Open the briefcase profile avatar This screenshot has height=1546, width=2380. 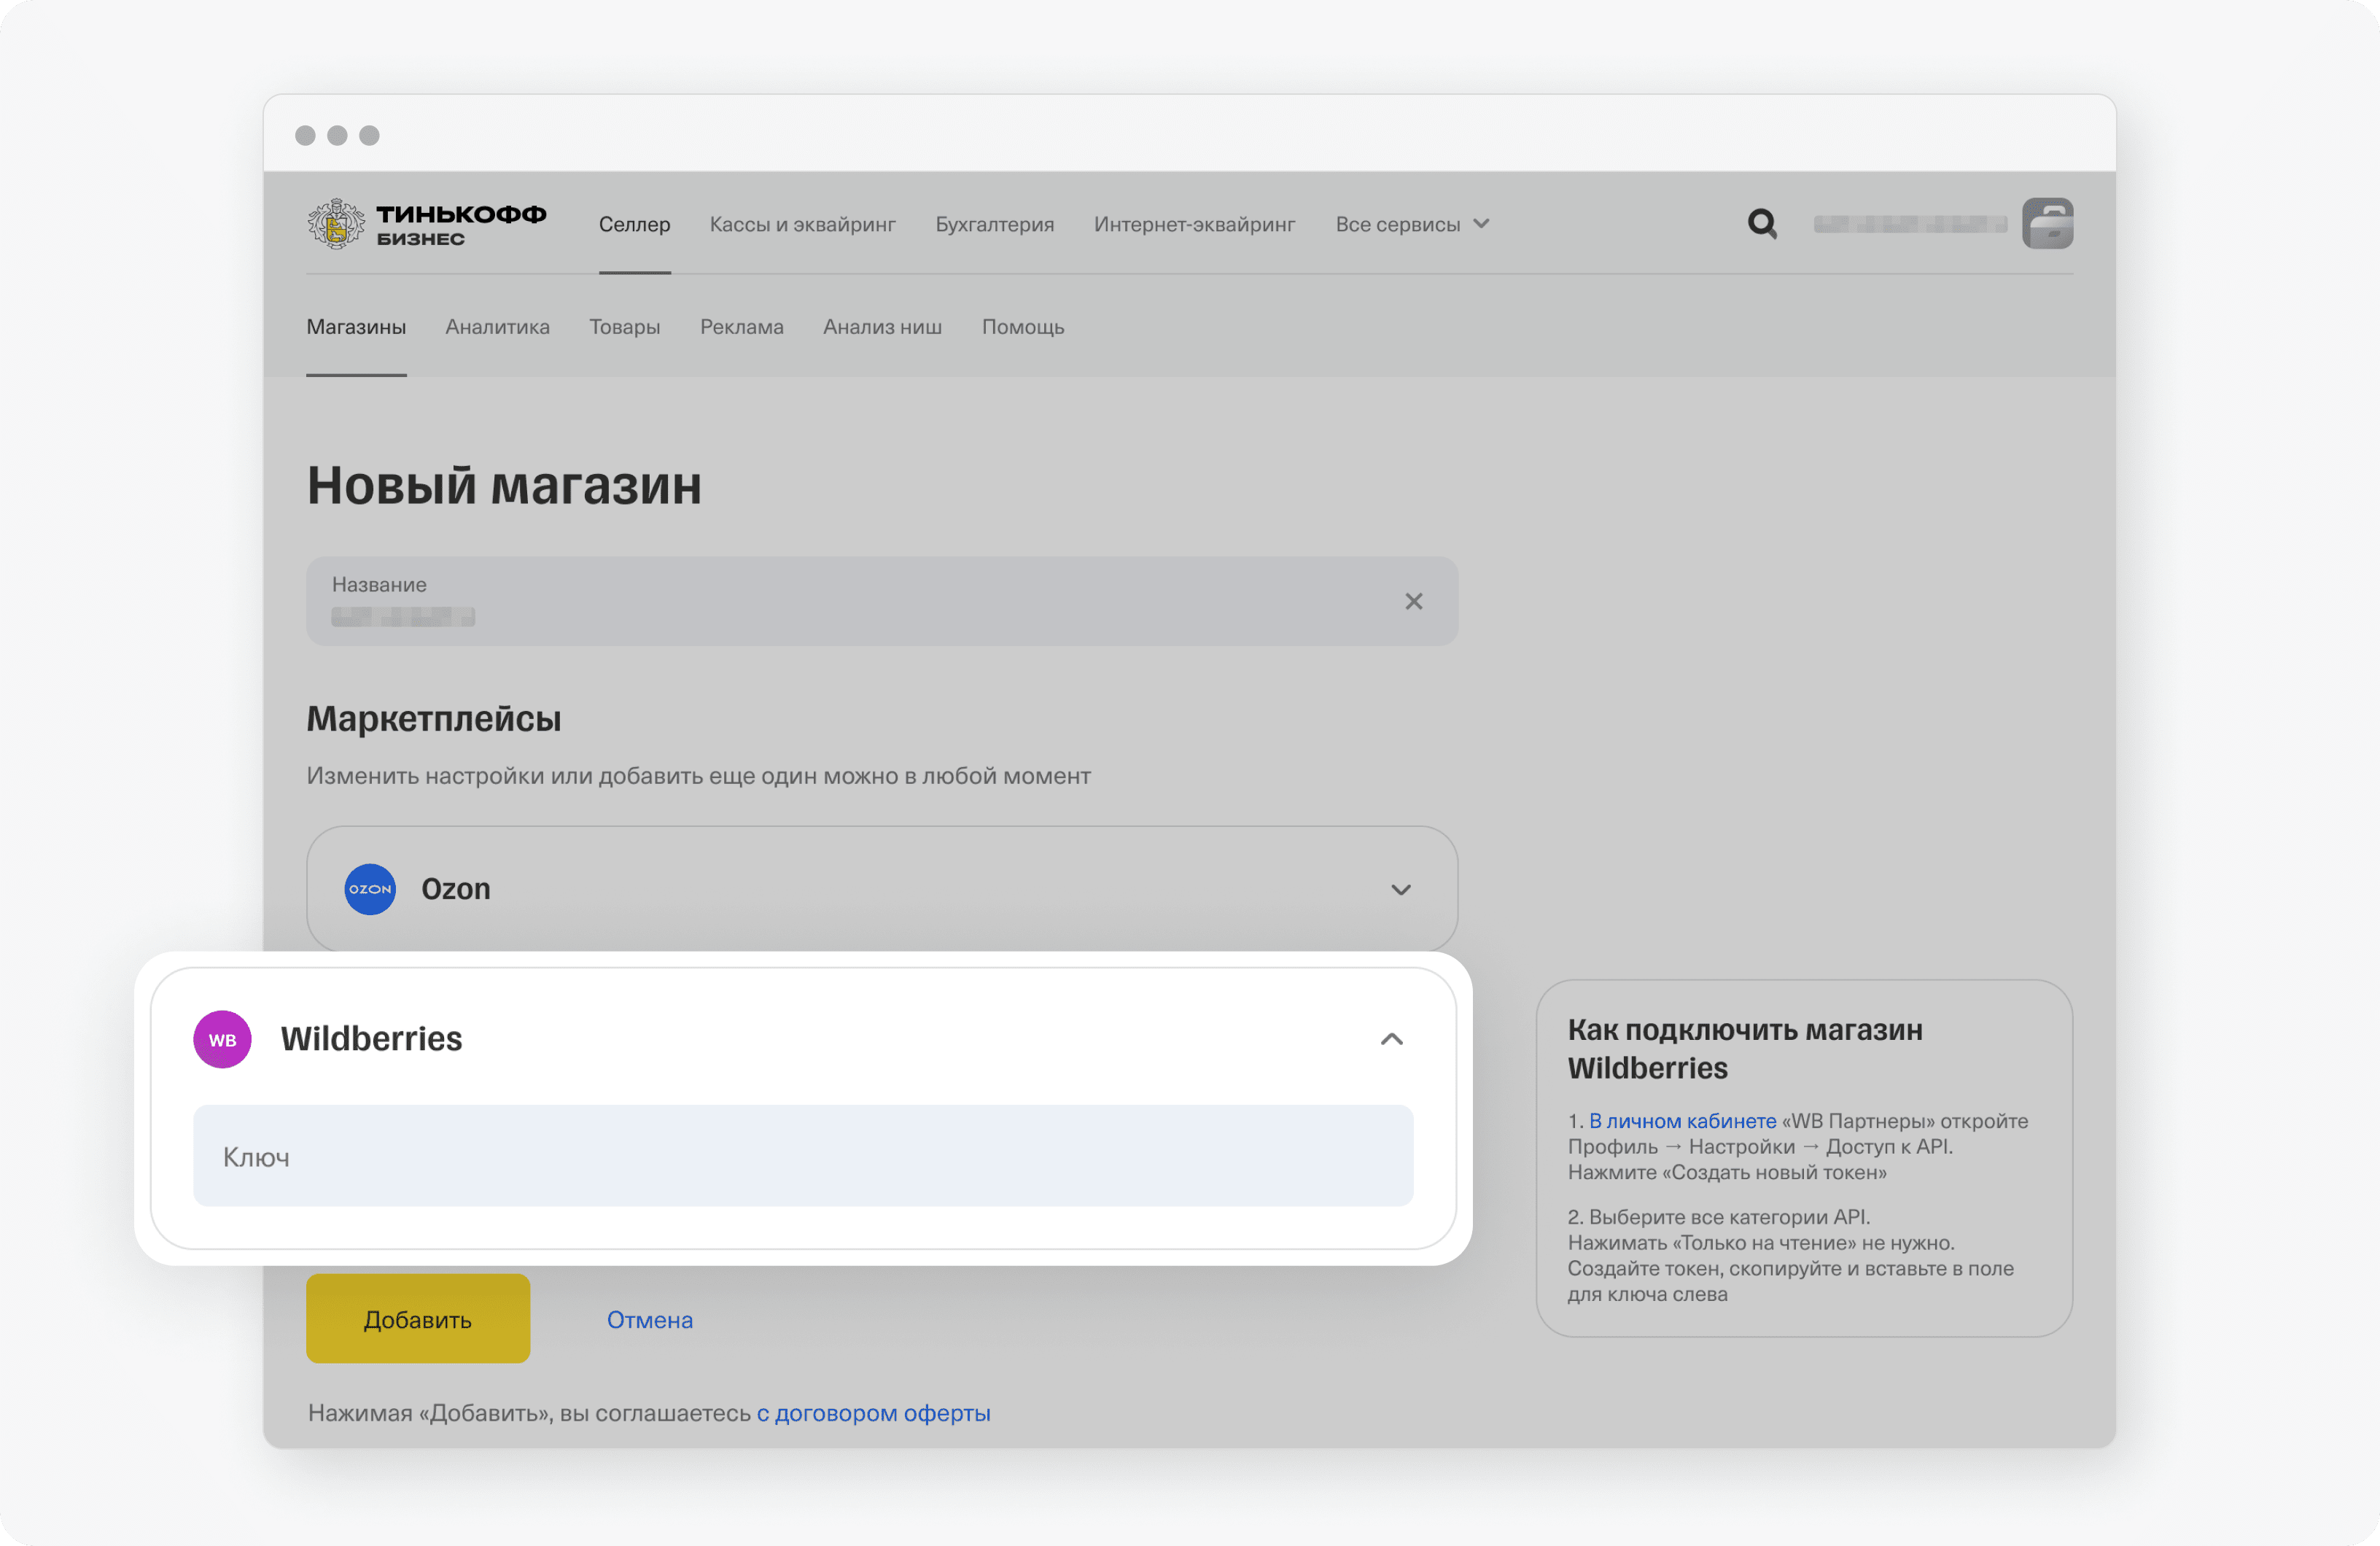click(2047, 223)
